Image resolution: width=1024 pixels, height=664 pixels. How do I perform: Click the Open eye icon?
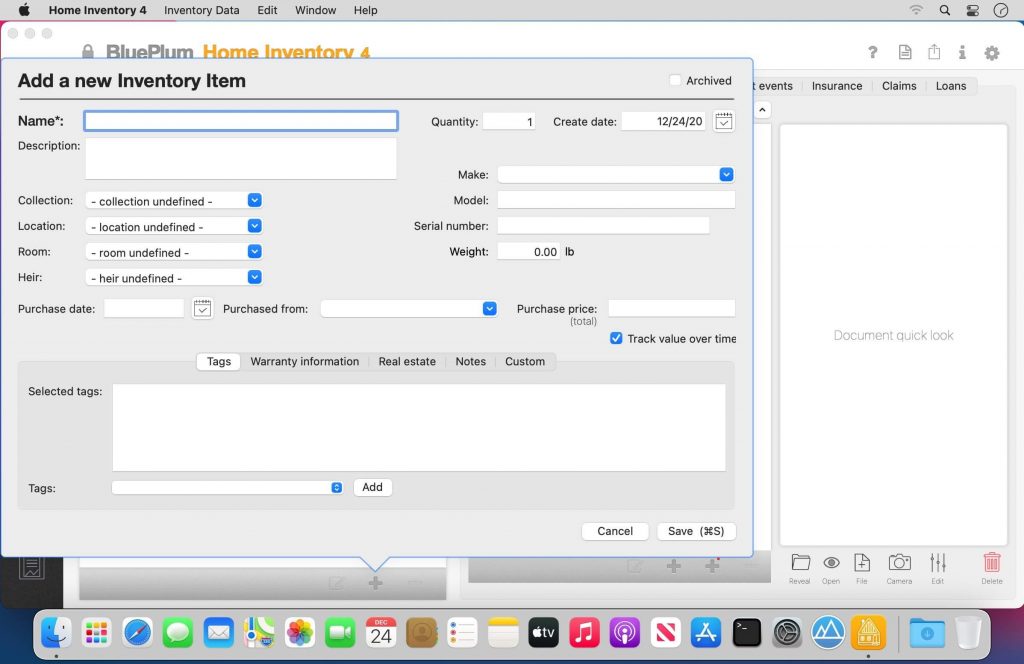click(831, 563)
